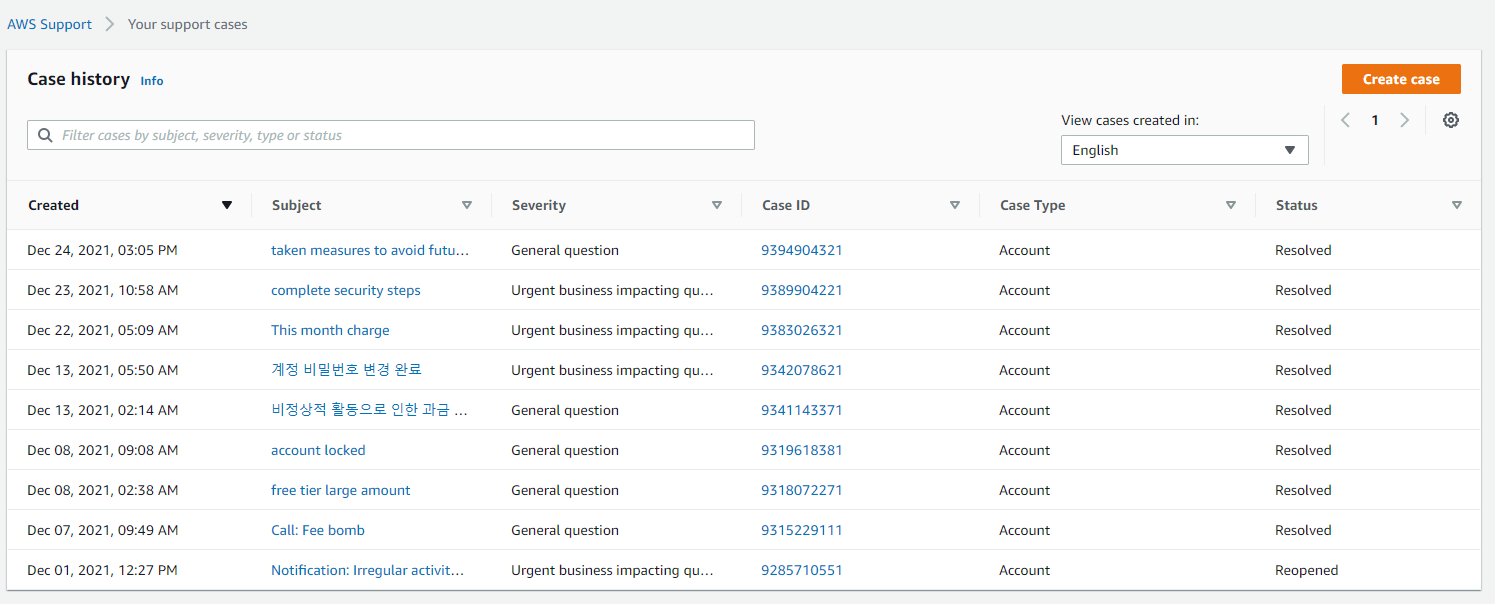
Task: Open the View cases created in English dropdown
Action: 1184,150
